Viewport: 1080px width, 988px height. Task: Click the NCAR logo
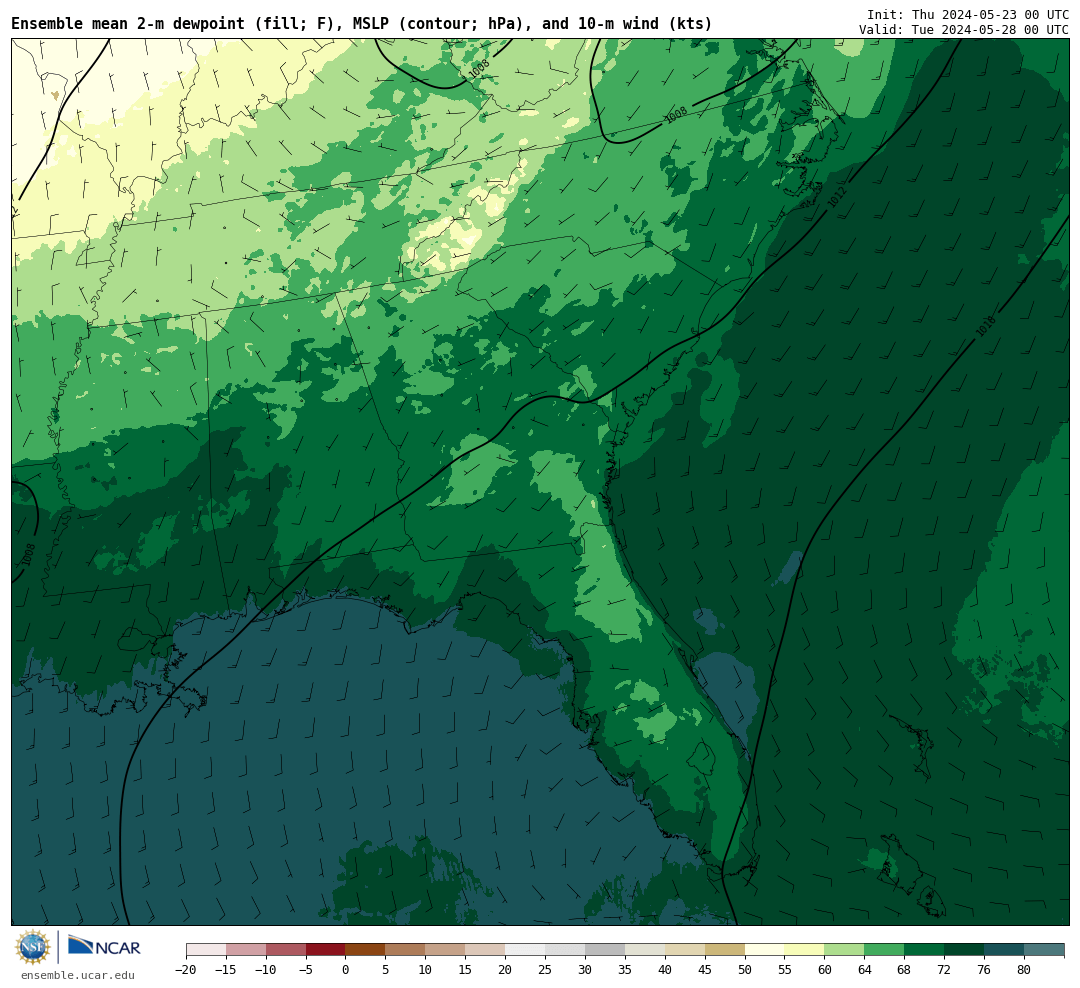(x=104, y=946)
